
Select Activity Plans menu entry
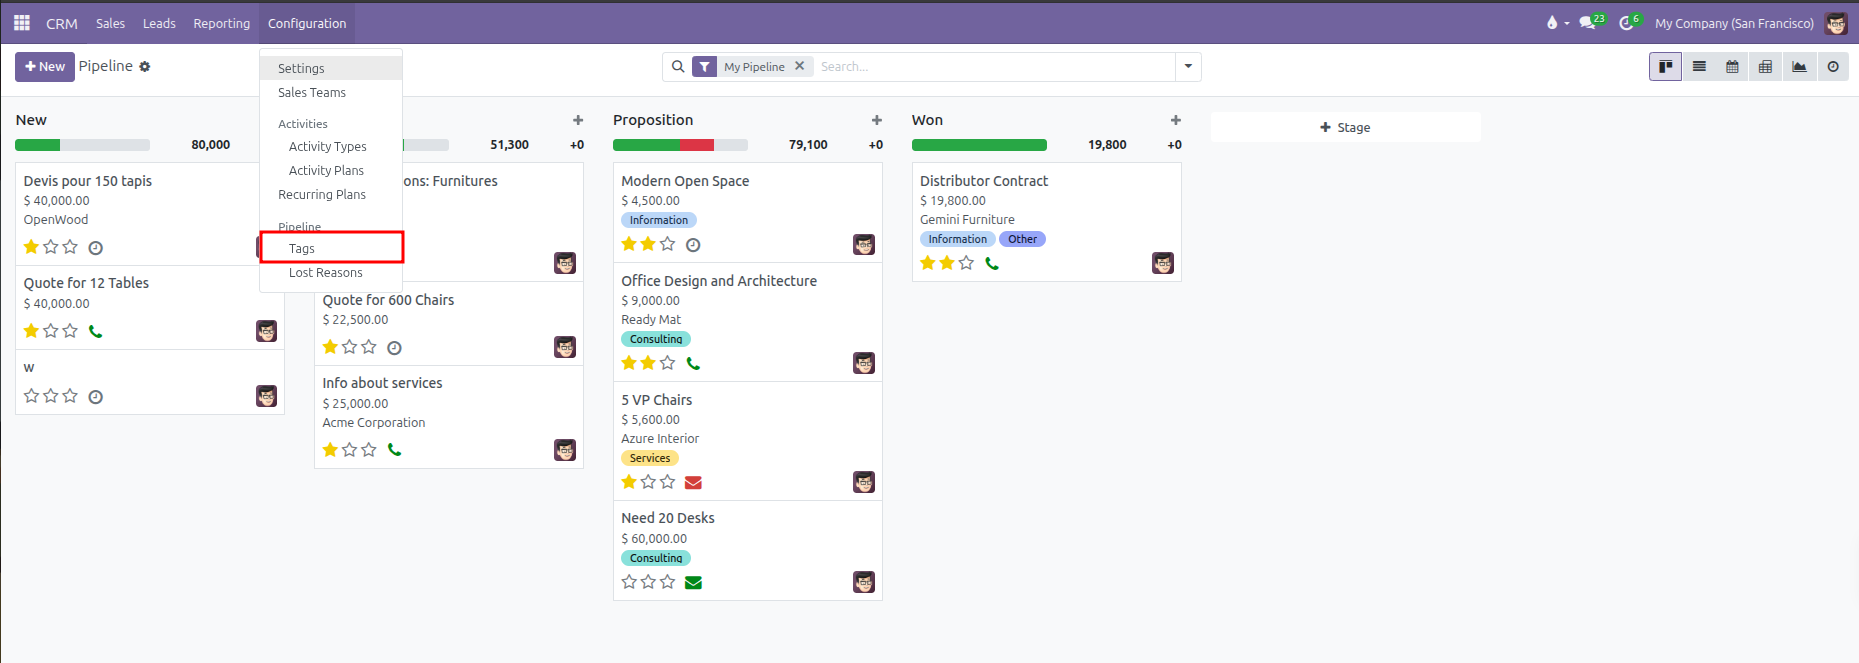[331, 171]
